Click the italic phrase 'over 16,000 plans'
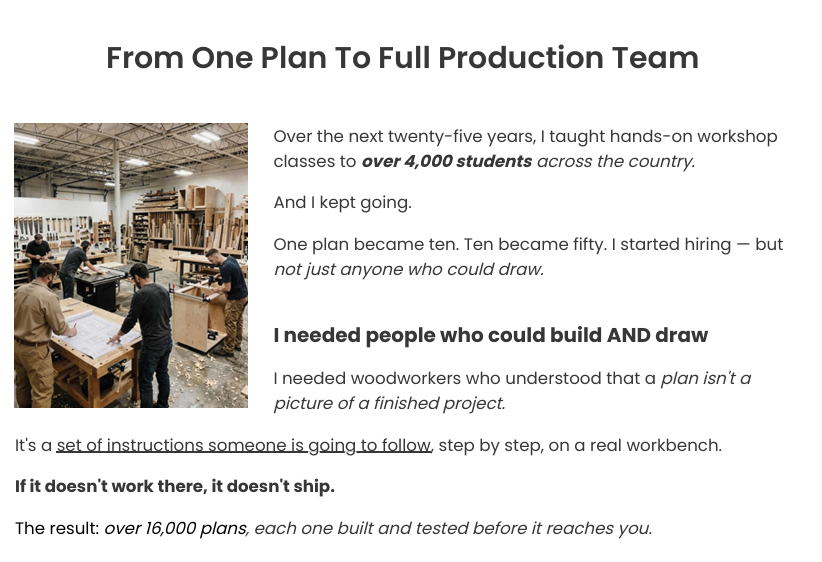The width and height of the screenshot is (822, 562). pyautogui.click(x=176, y=528)
